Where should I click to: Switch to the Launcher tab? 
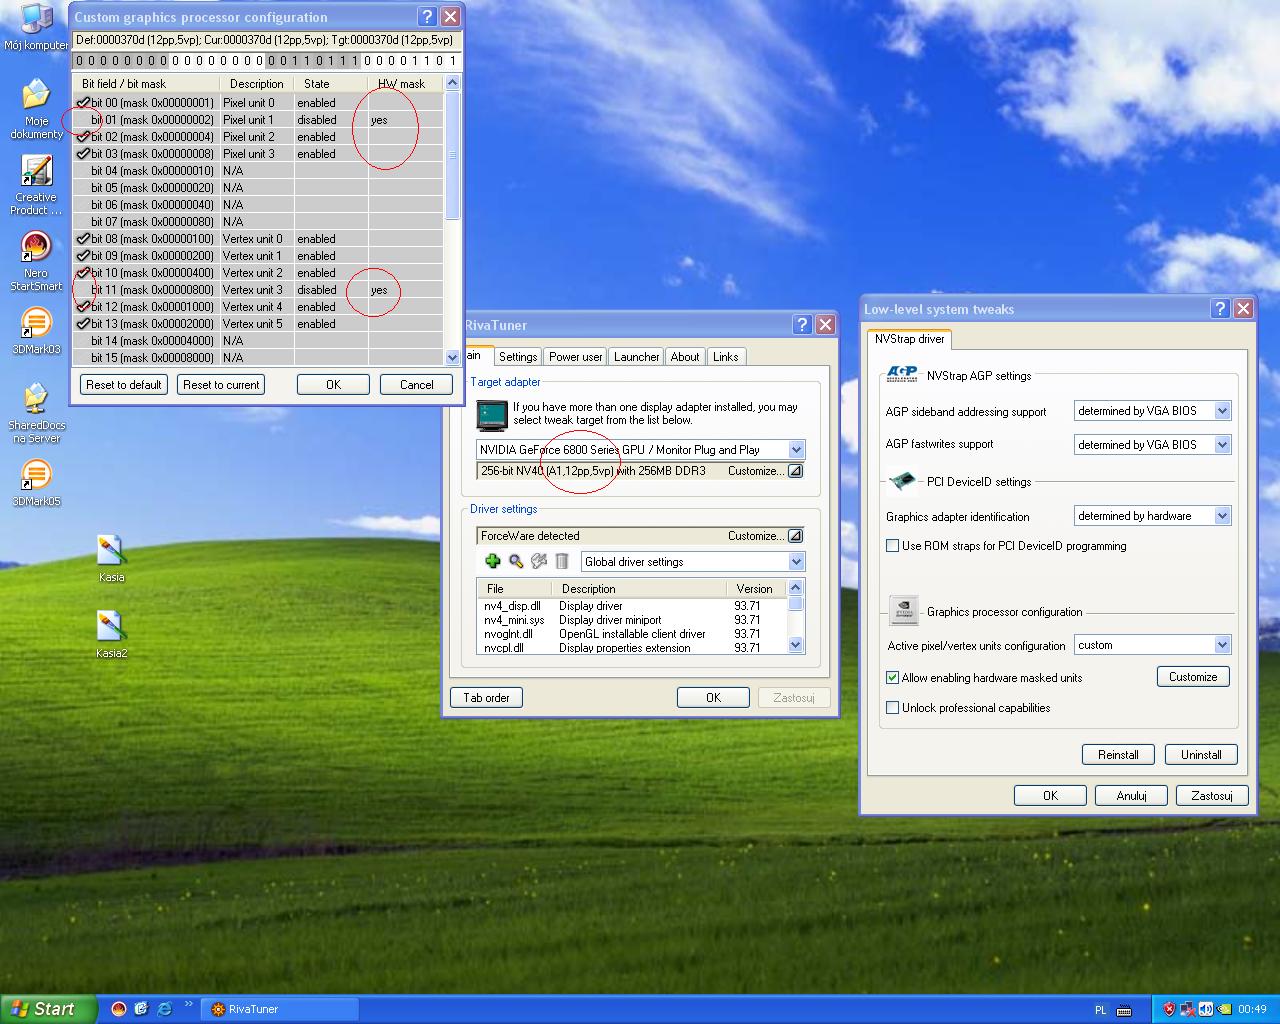point(637,357)
